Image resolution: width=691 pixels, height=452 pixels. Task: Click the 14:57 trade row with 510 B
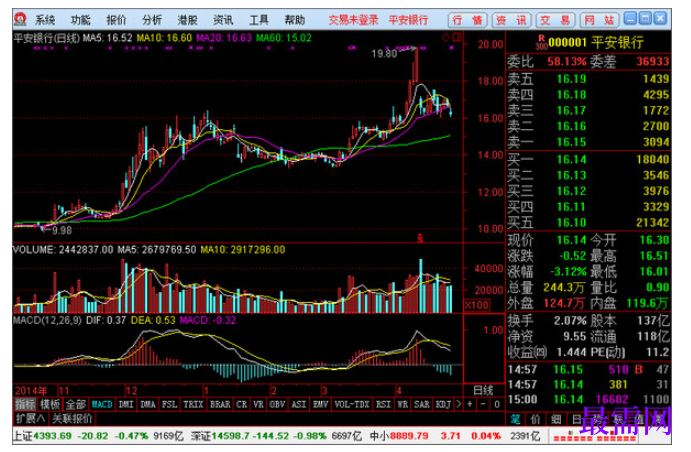[x=588, y=369]
